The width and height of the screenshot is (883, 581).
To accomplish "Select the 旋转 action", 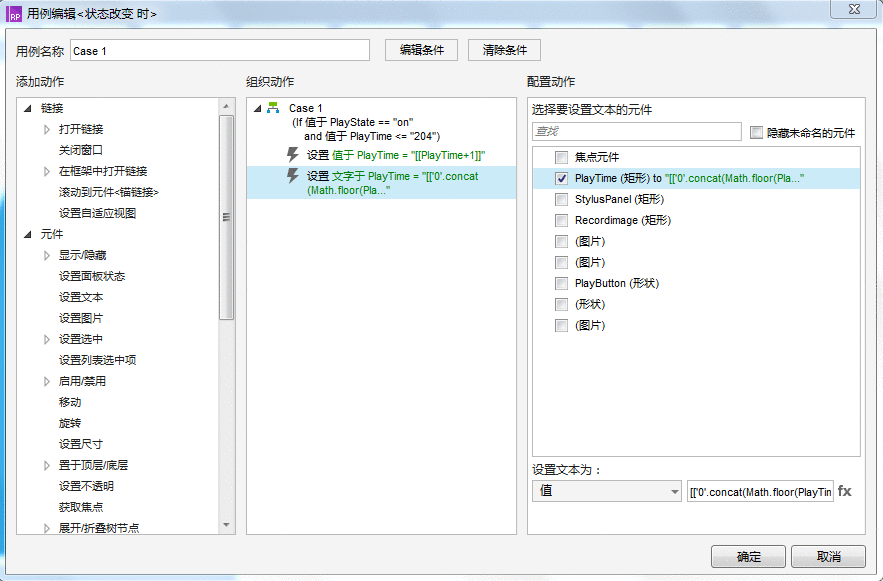I will [70, 423].
